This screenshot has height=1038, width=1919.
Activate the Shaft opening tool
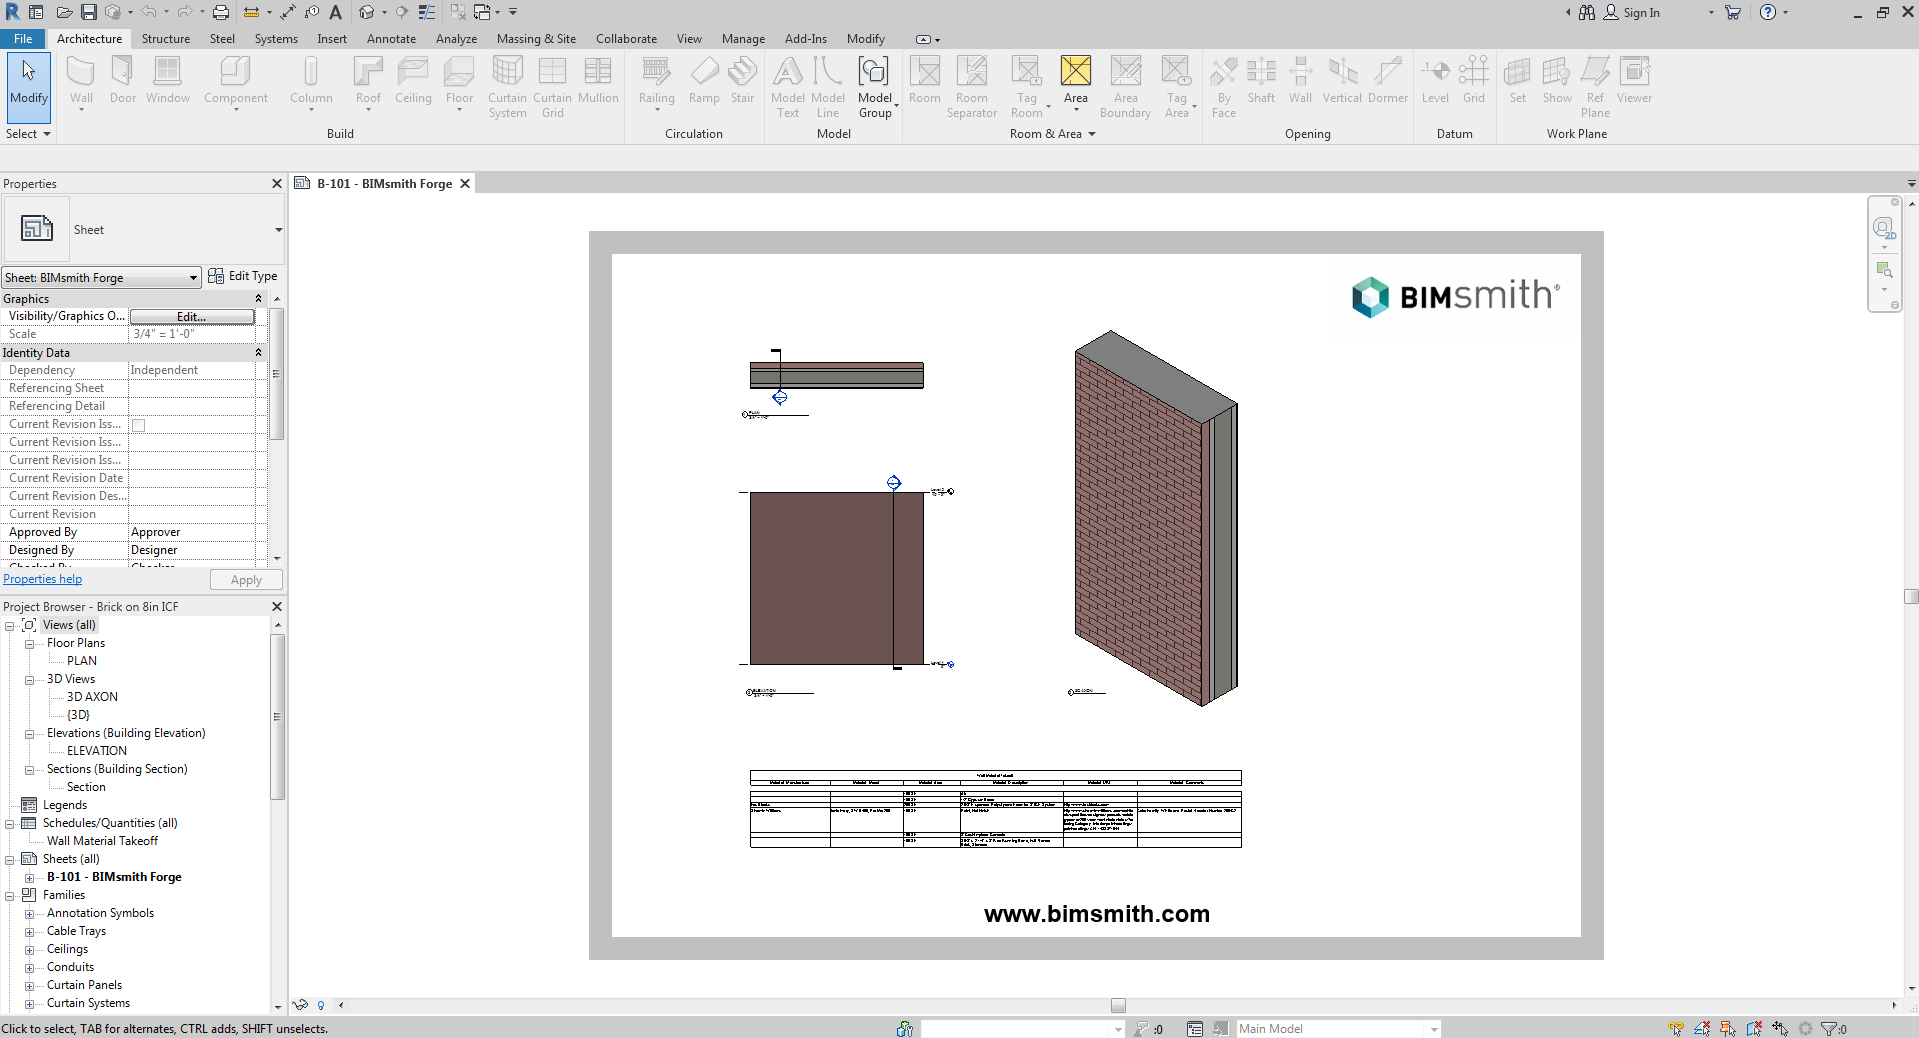point(1261,81)
